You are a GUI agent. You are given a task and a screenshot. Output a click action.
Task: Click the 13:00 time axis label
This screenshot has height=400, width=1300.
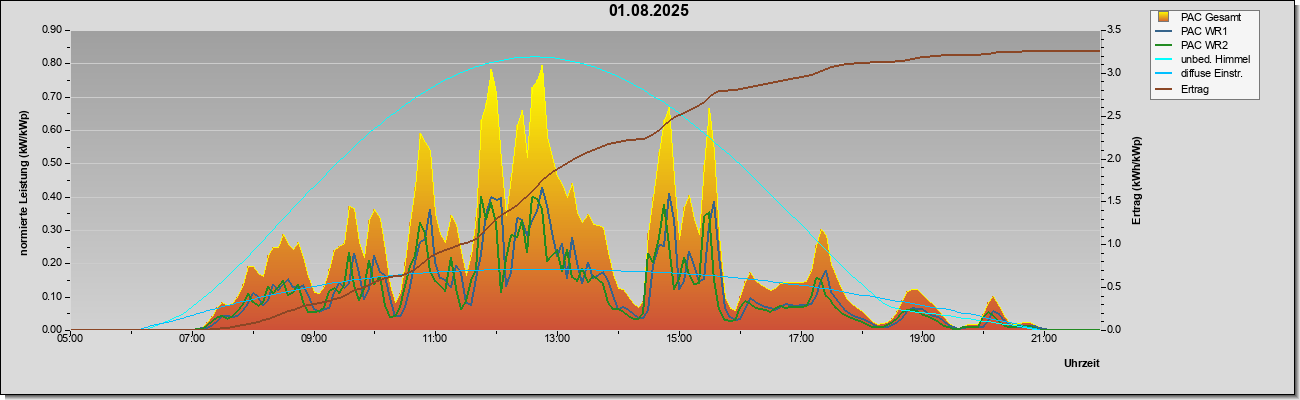tap(557, 339)
